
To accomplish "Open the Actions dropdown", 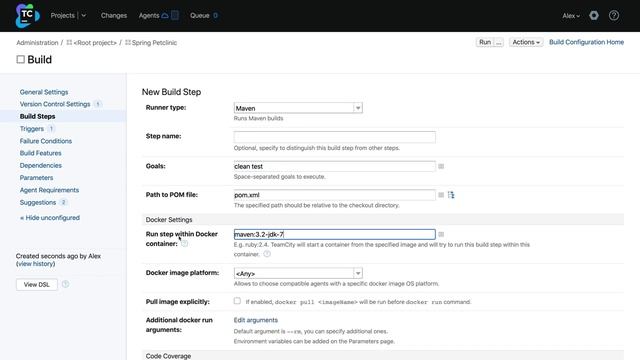I will [x=526, y=42].
